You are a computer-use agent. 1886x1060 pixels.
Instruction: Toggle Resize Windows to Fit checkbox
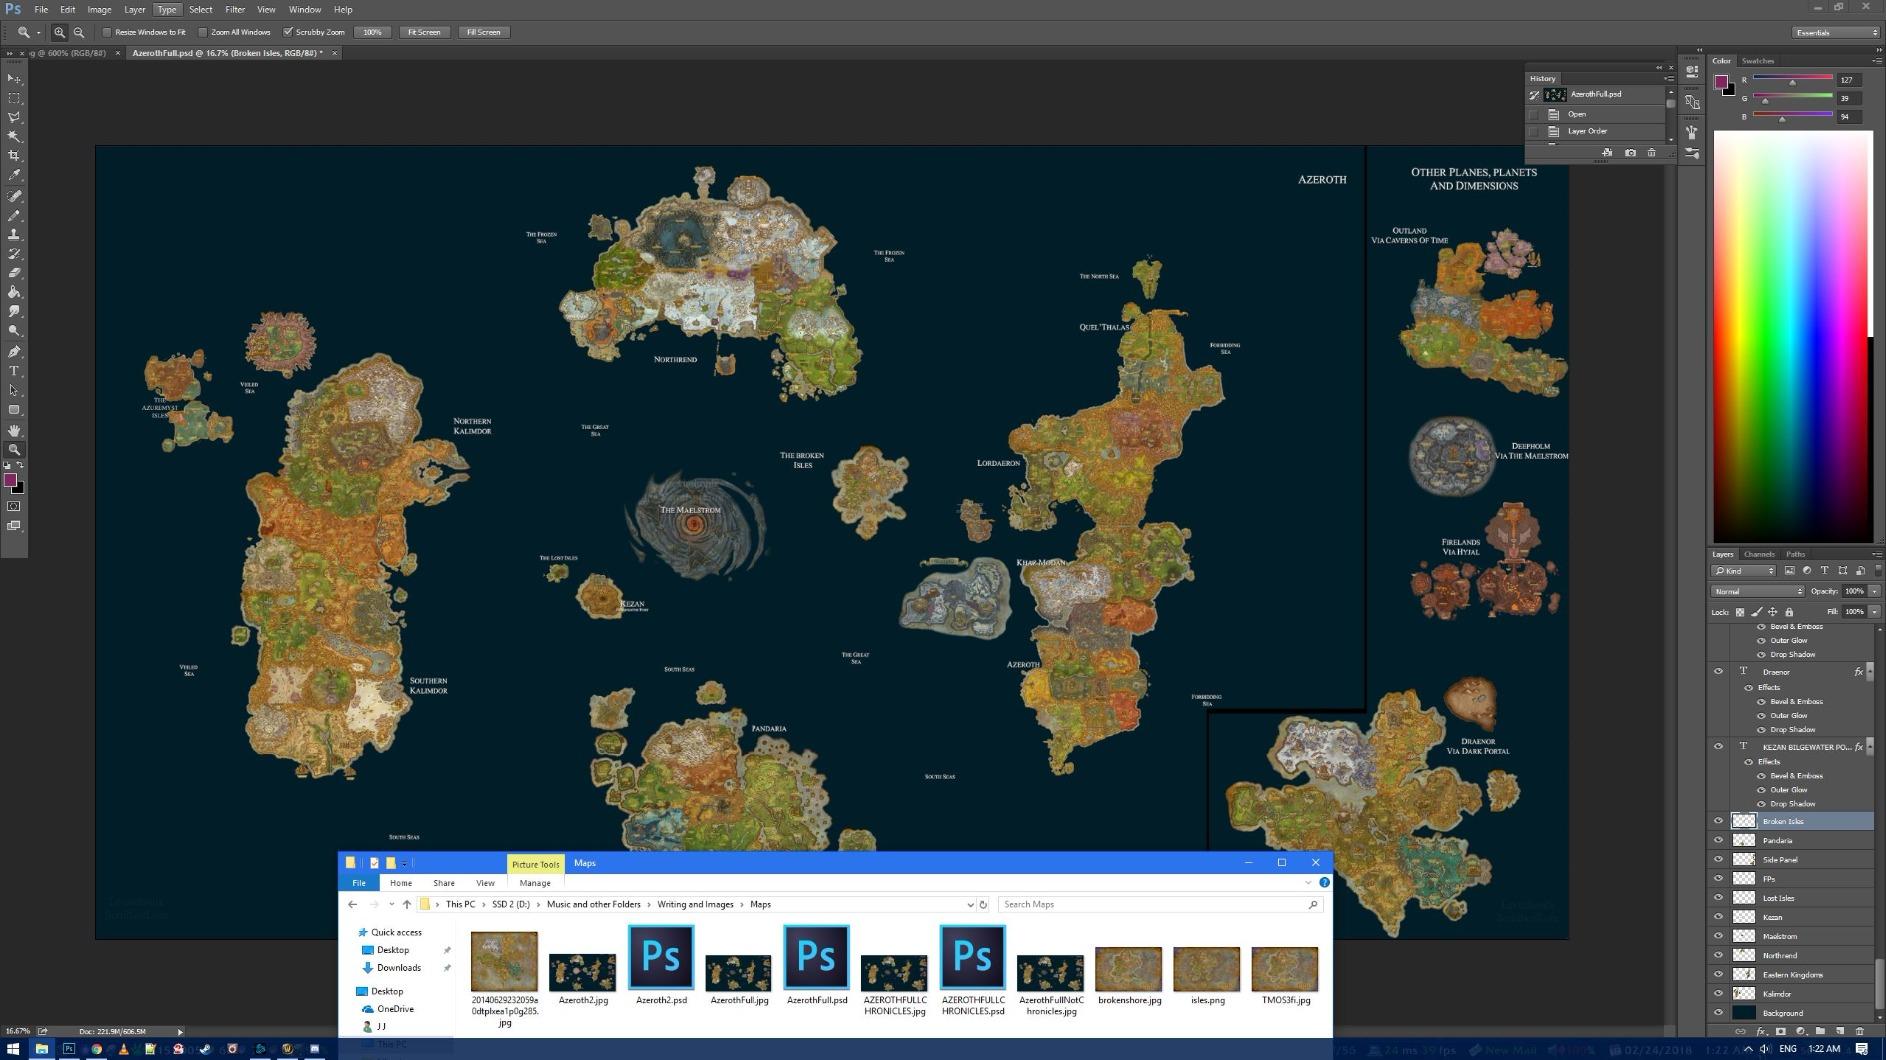(107, 32)
